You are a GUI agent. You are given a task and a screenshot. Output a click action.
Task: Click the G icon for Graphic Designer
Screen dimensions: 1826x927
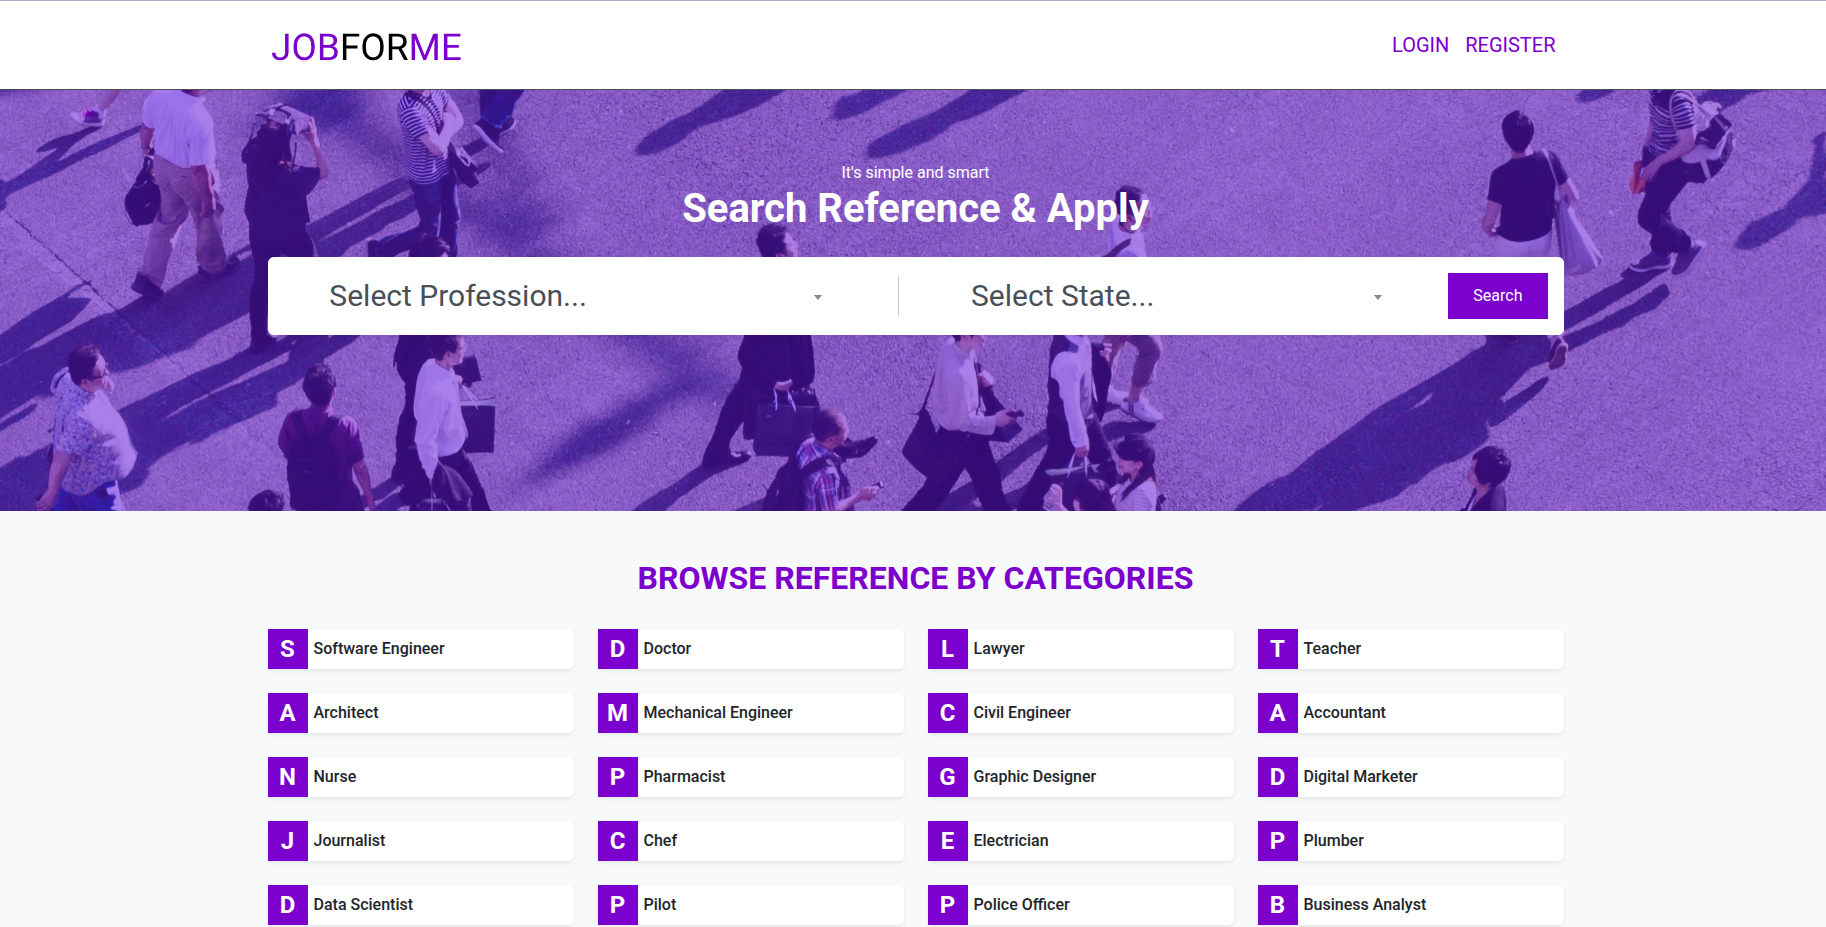(948, 777)
